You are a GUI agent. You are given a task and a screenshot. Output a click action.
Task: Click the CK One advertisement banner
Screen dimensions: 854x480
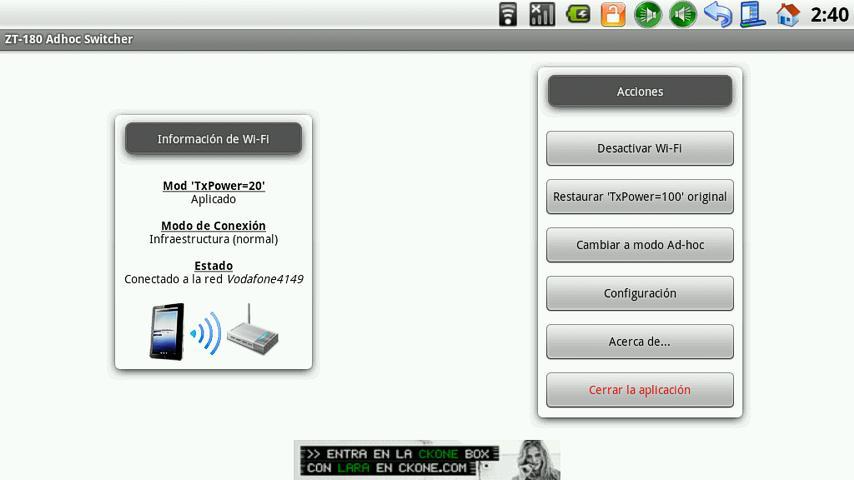(x=427, y=460)
